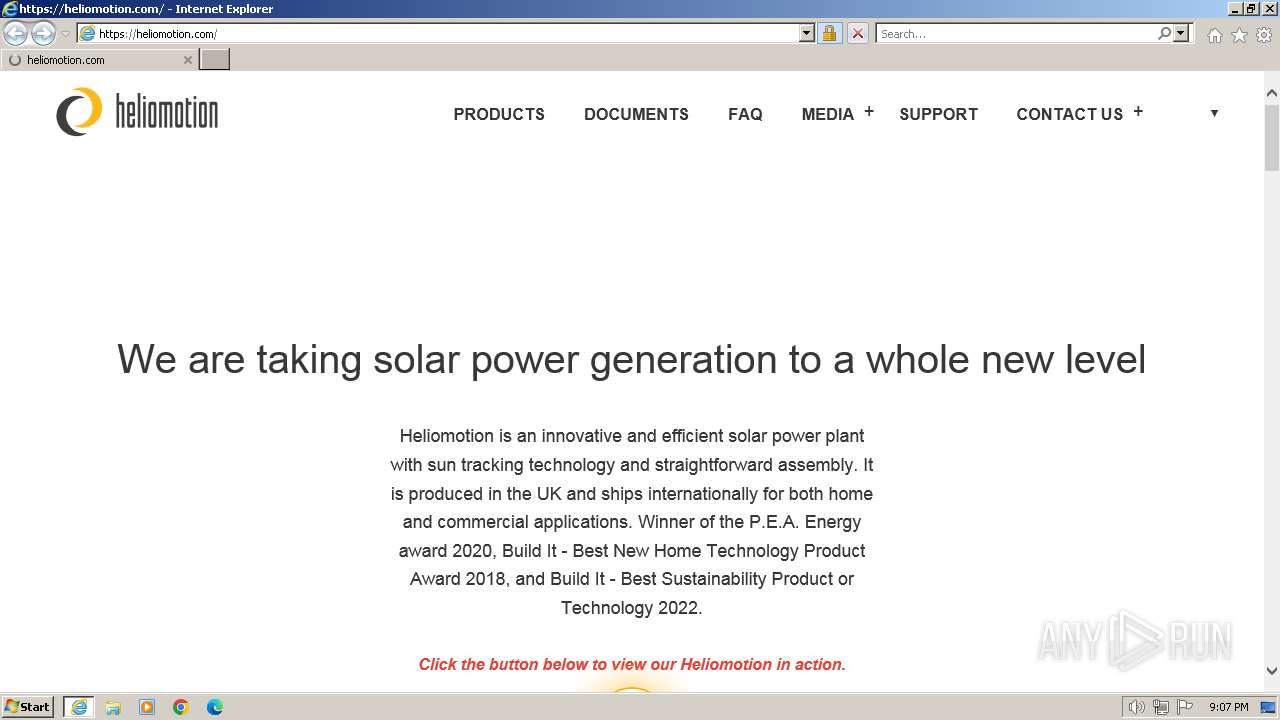Screen dimensions: 1280x720
Task: Open Microsoft Edge from the taskbar
Action: click(x=215, y=707)
